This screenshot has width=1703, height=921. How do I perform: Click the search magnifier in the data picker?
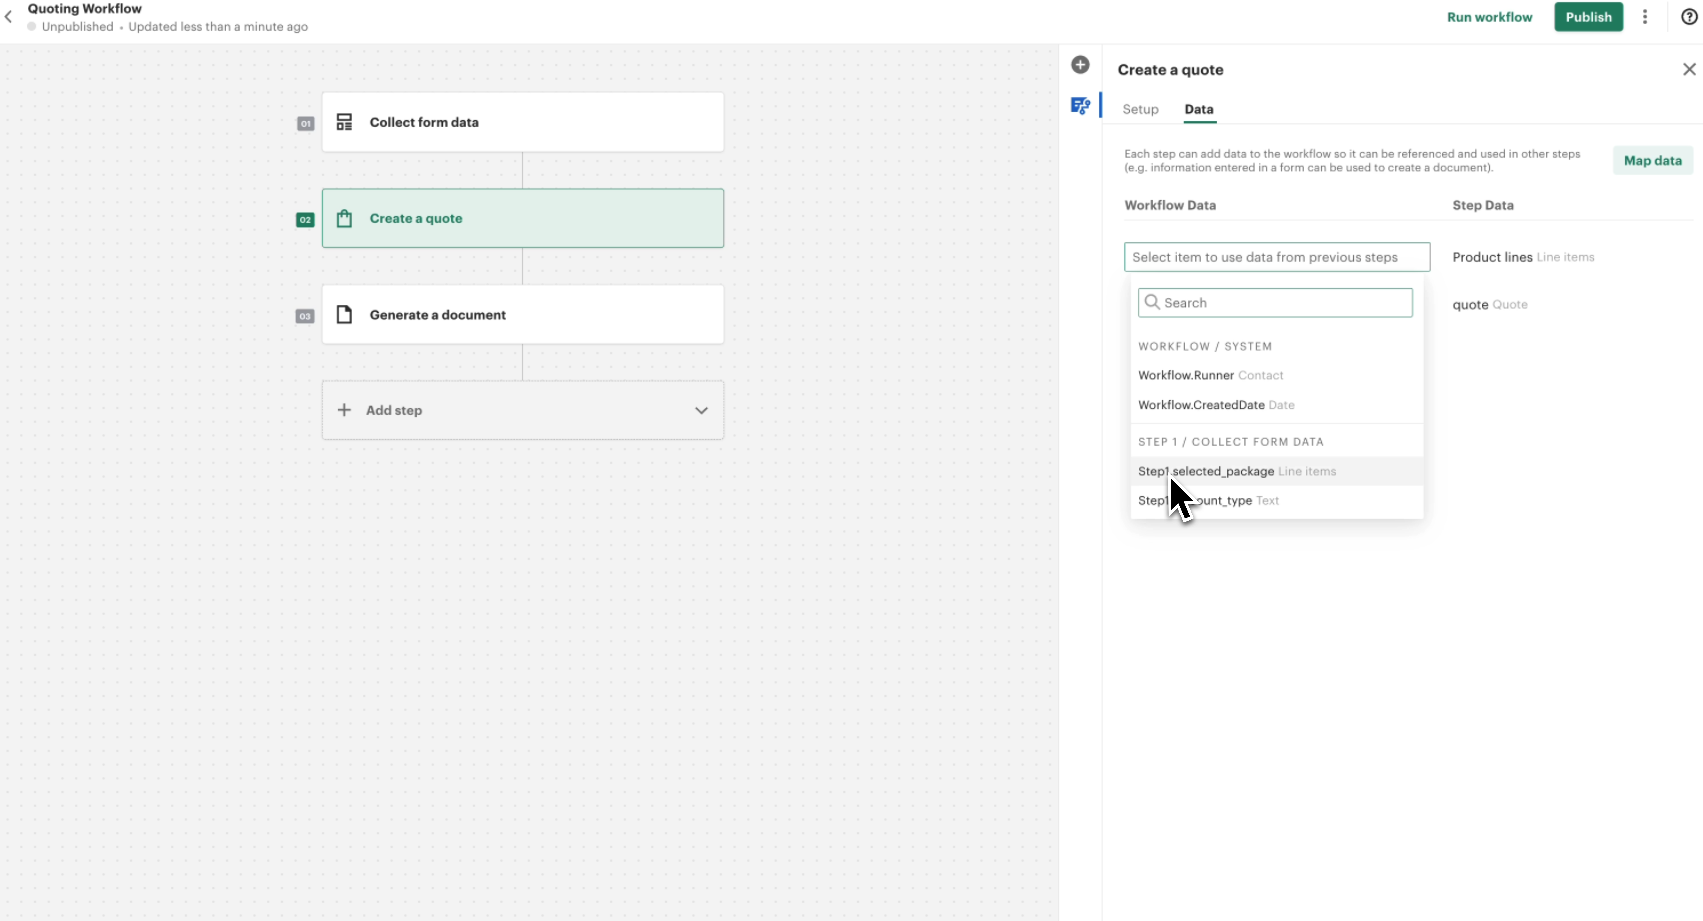pos(1152,302)
